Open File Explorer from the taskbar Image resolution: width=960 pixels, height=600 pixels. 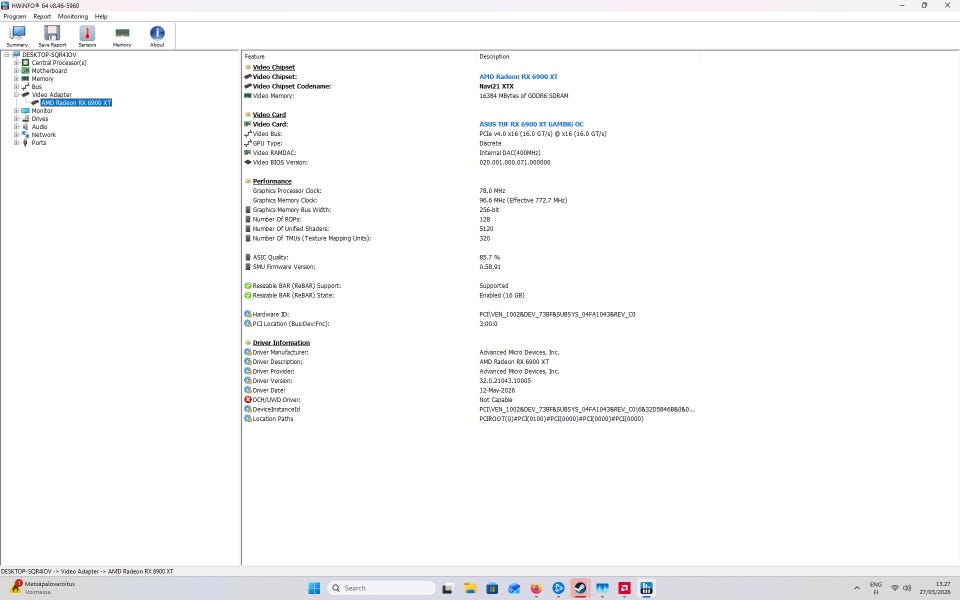470,588
